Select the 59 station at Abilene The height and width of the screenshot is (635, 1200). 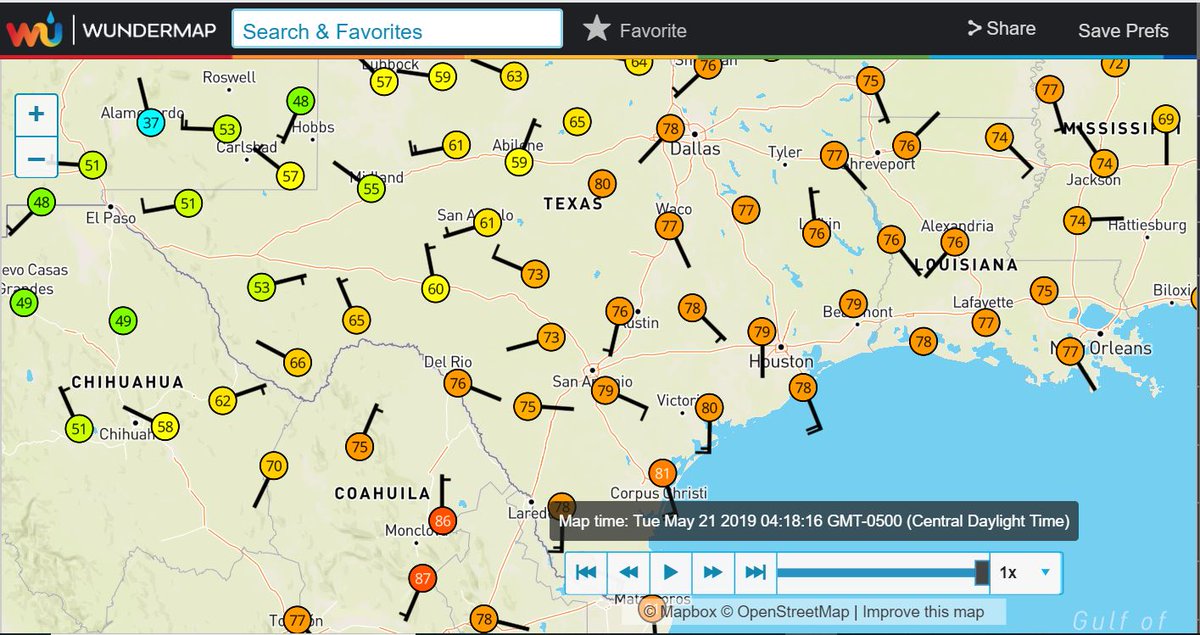click(519, 162)
